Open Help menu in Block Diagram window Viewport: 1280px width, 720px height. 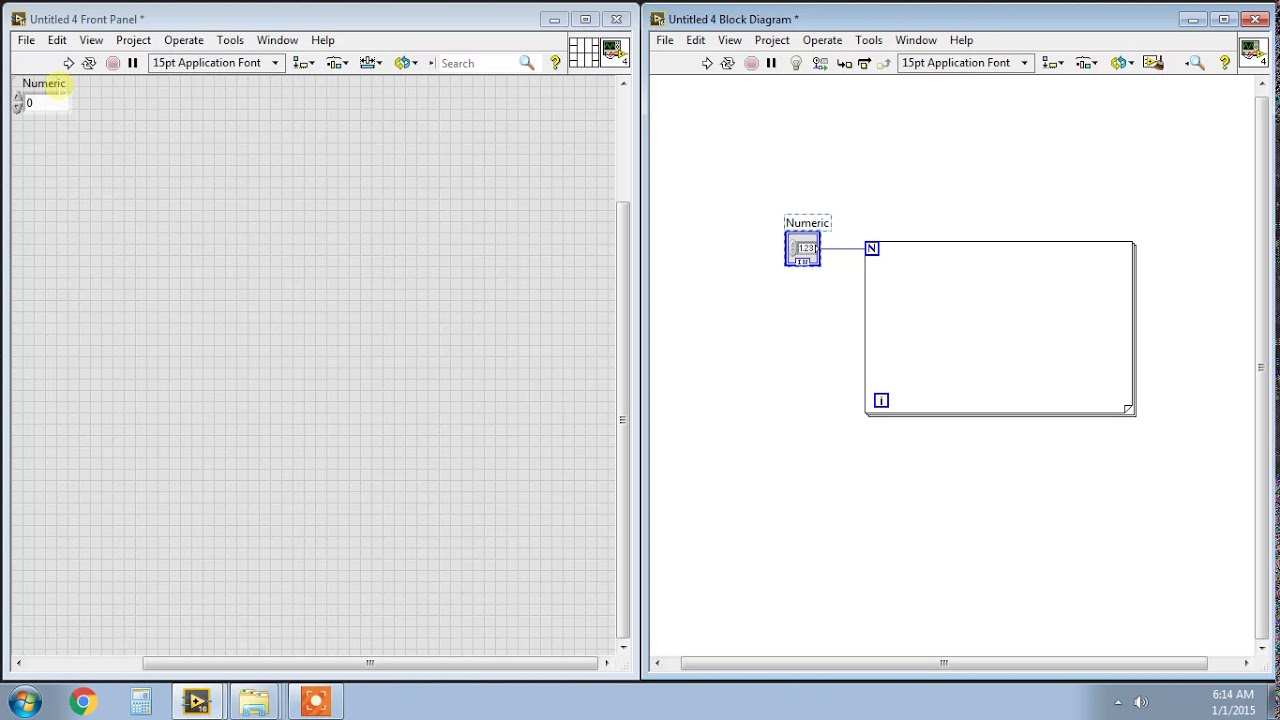(961, 40)
